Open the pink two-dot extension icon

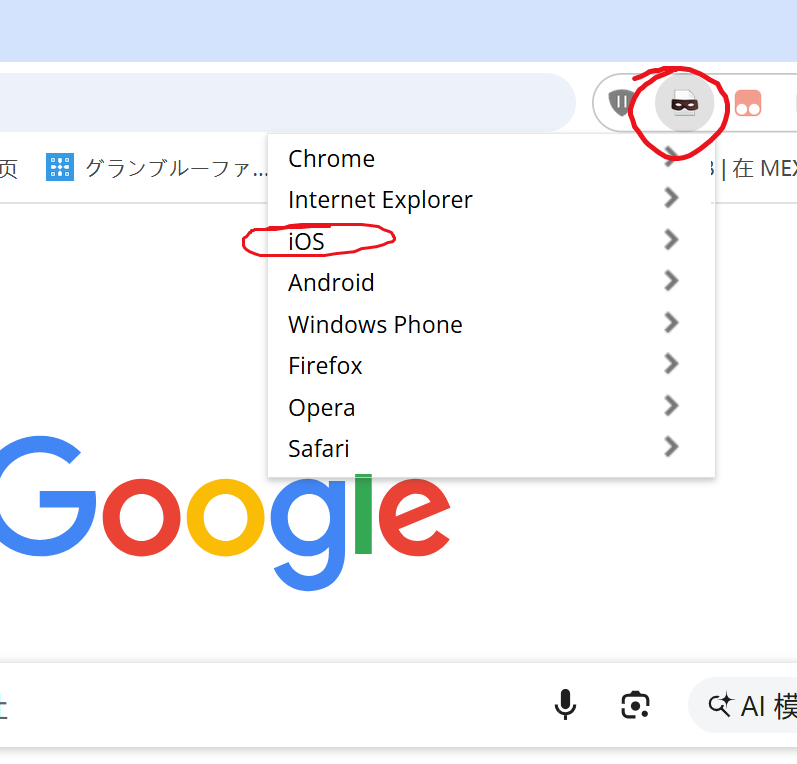coord(748,102)
